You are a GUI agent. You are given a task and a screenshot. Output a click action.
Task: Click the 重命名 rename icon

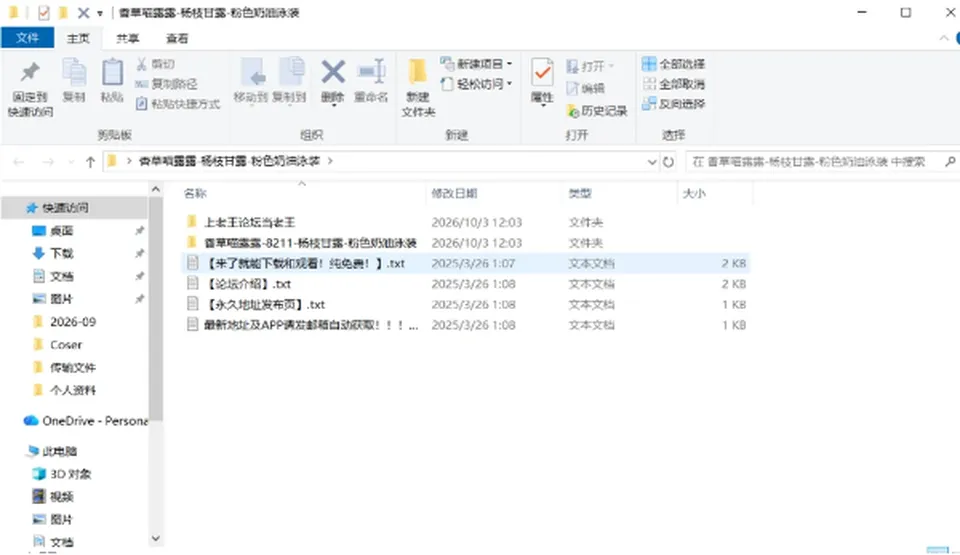coord(372,72)
